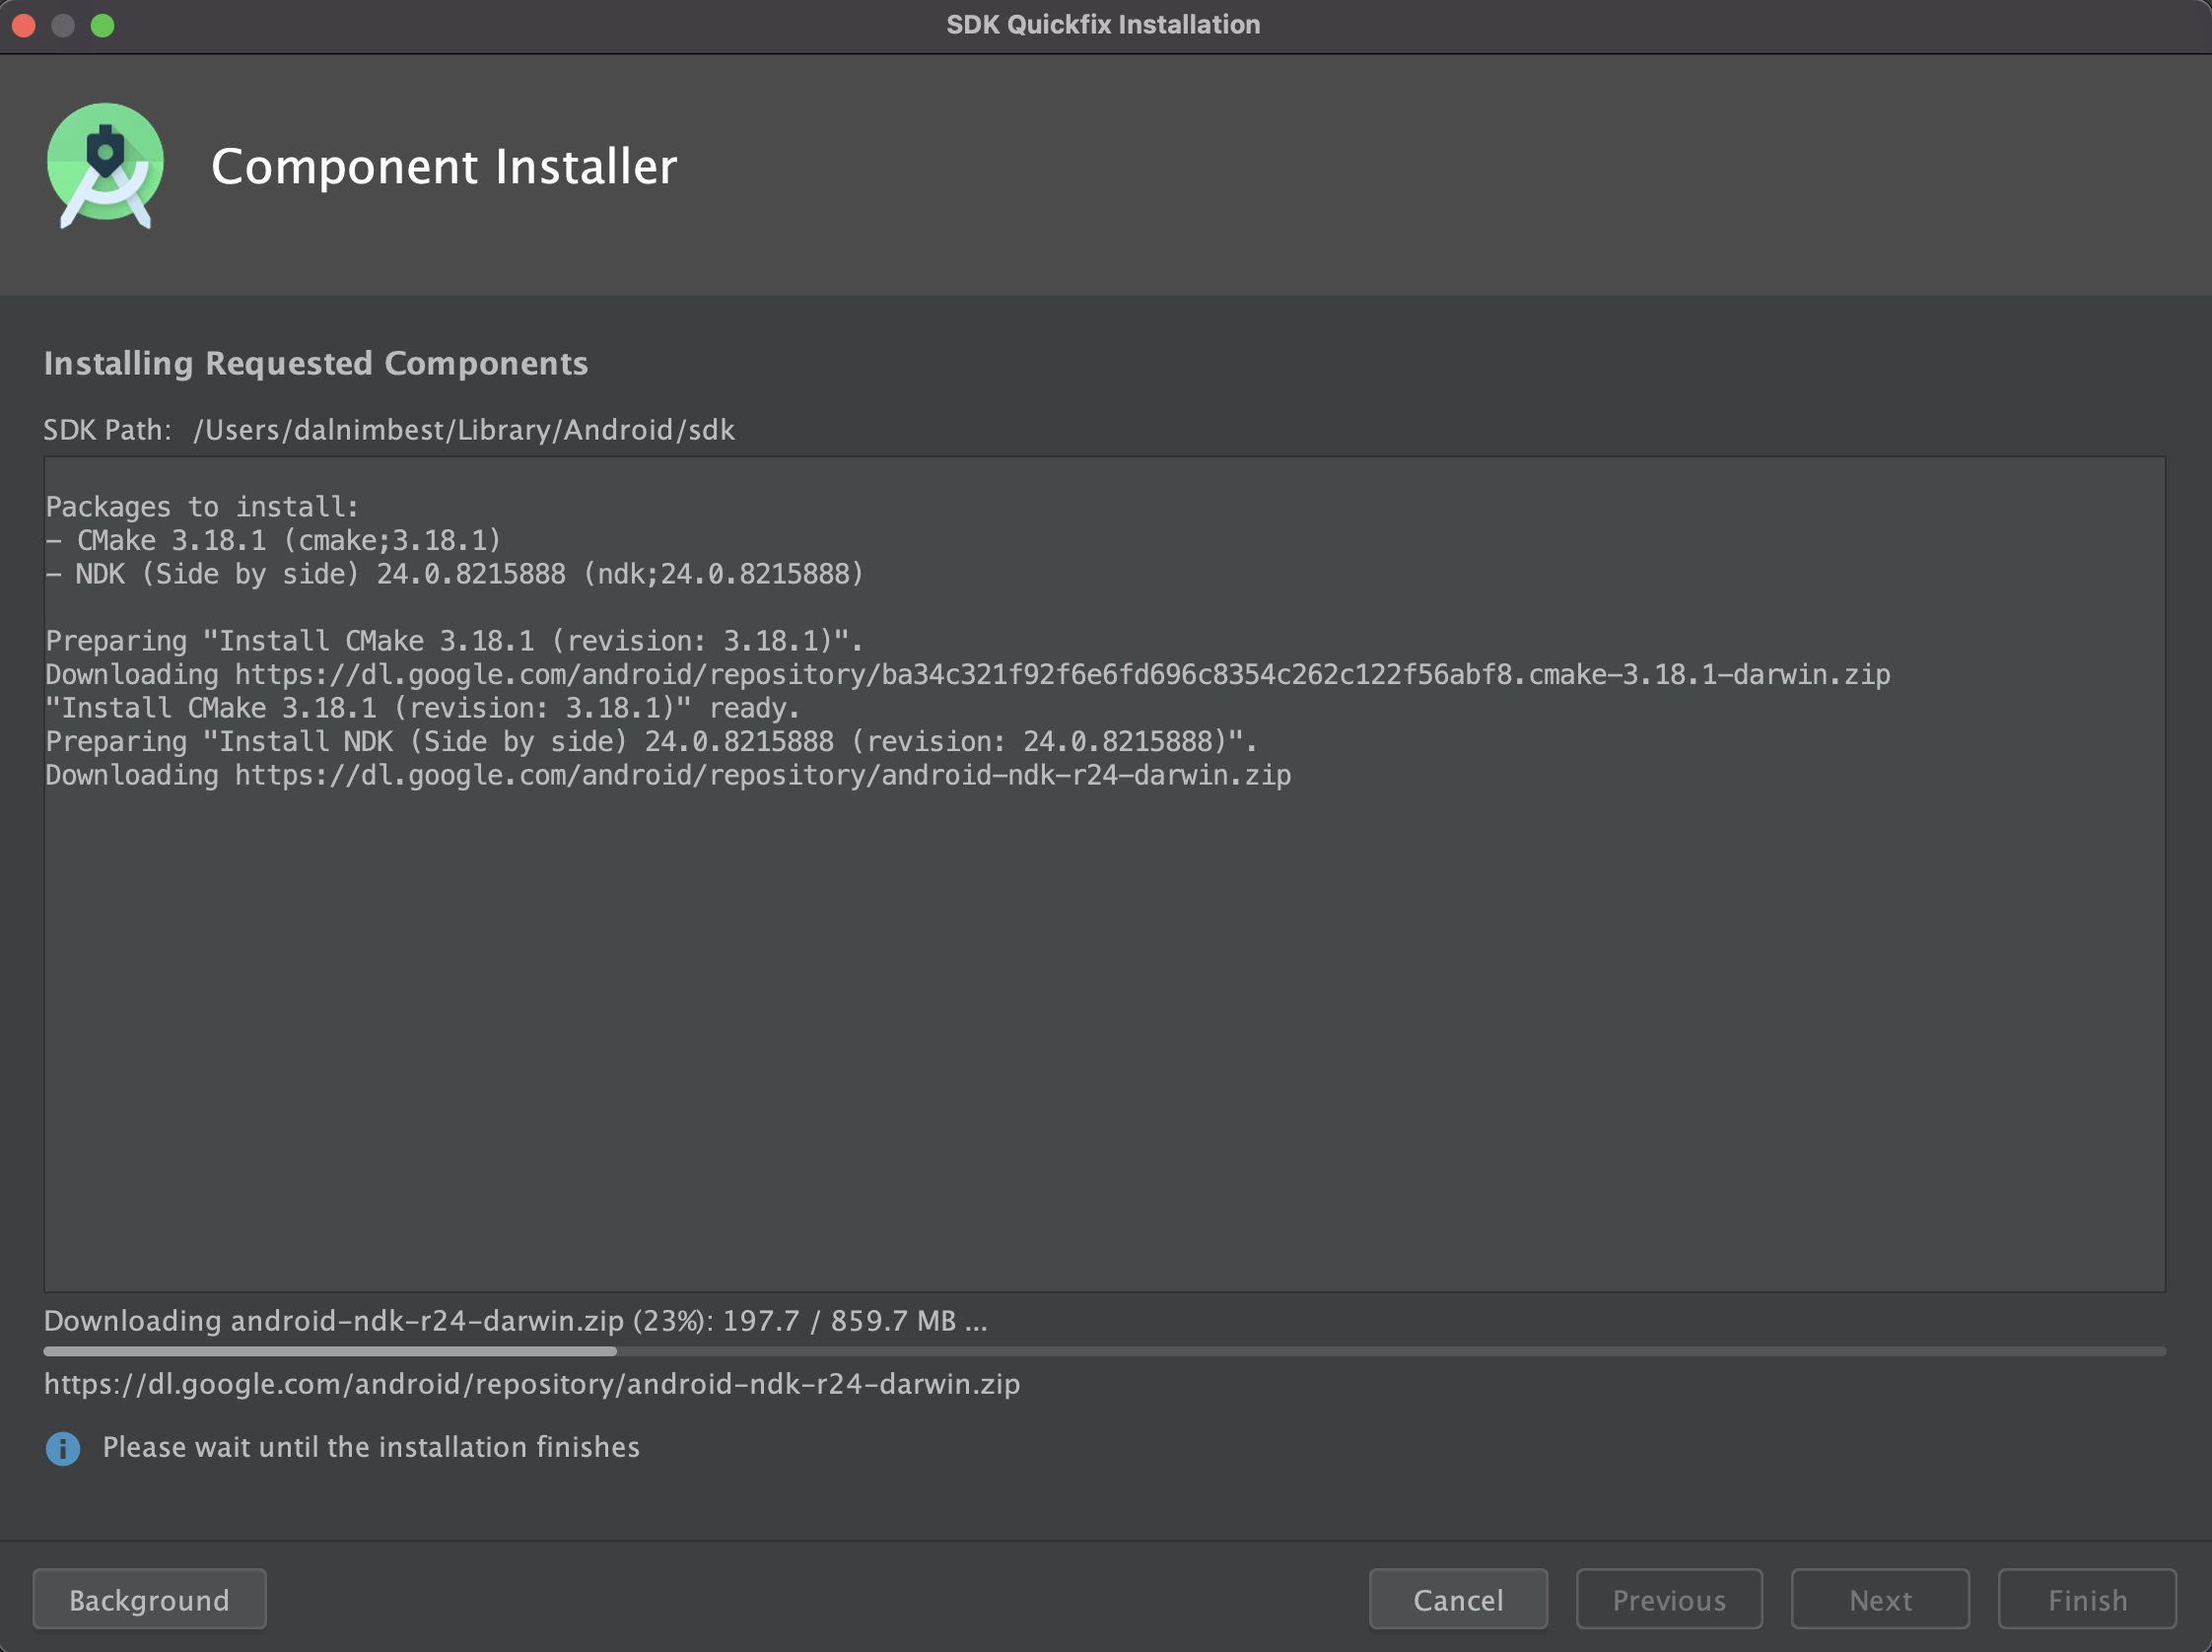Click the SDK Path '/Users/dalnimbest/Library/Android/sdk' value
2212x1652 pixels.
pos(464,430)
